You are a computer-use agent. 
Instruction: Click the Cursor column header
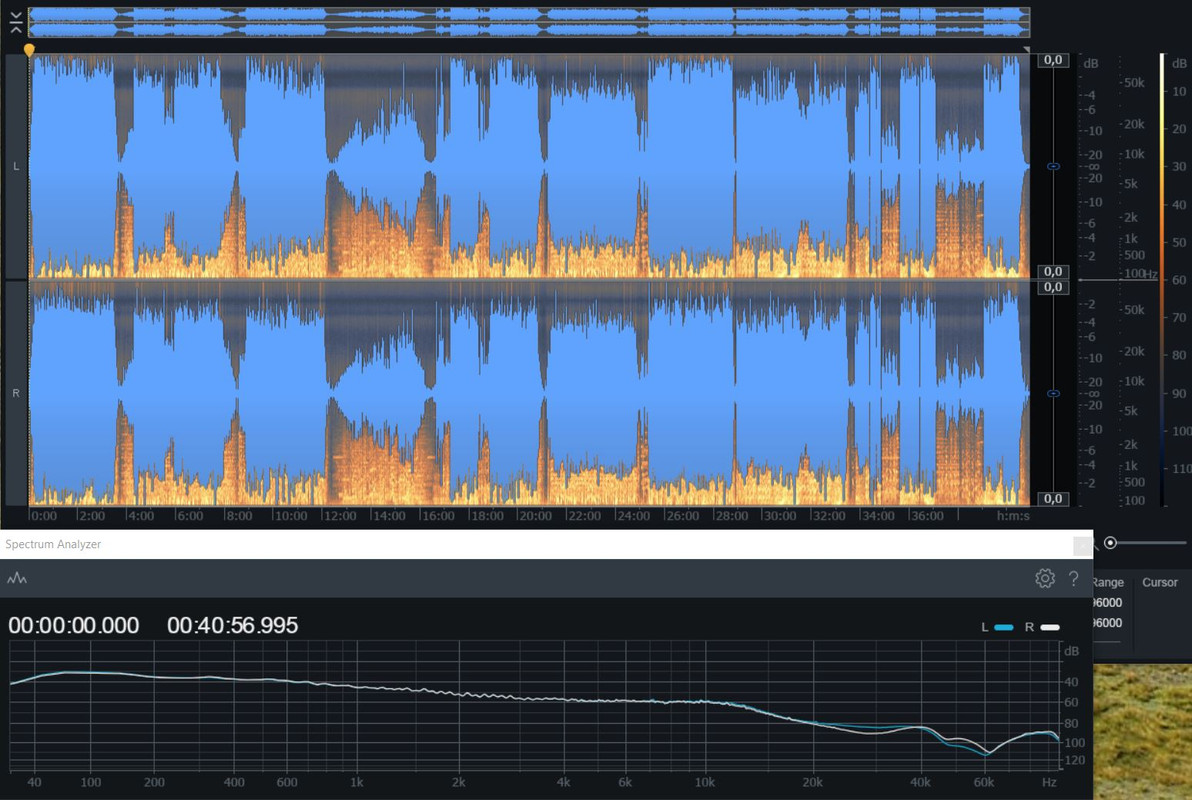pos(1159,583)
